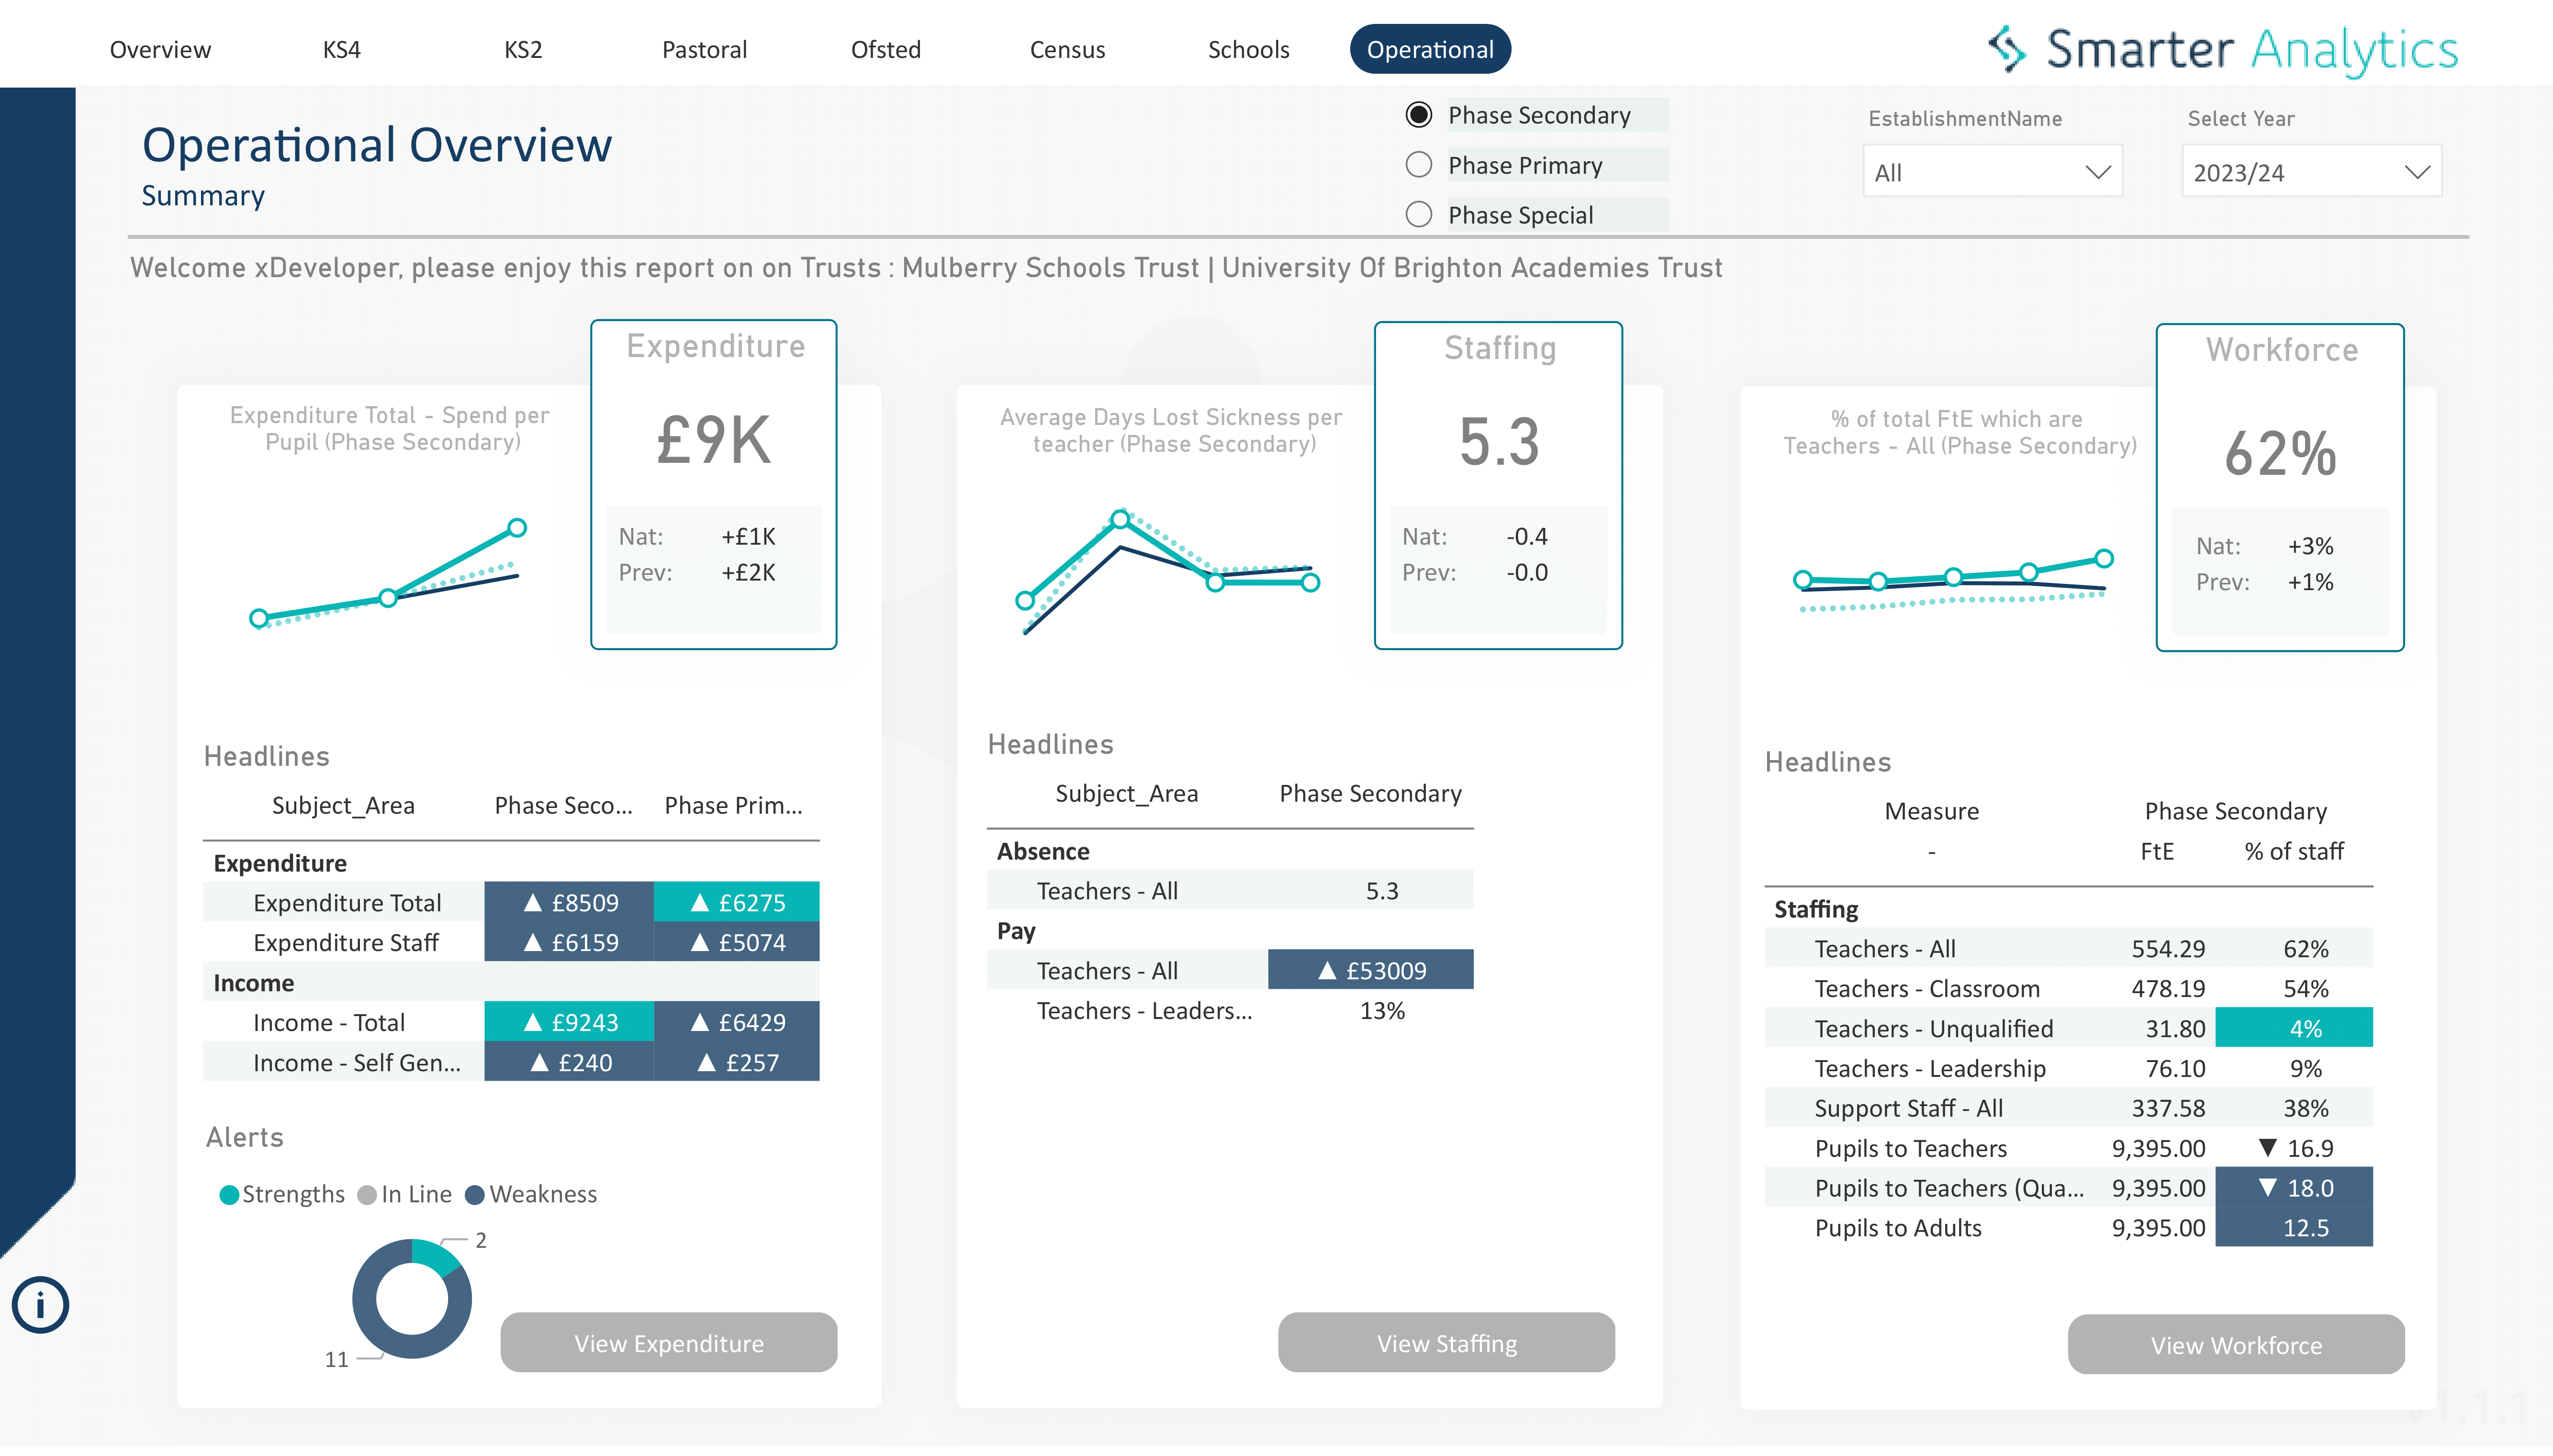Select the Phase Primary radio button
This screenshot has width=2553, height=1456.
click(x=1418, y=164)
